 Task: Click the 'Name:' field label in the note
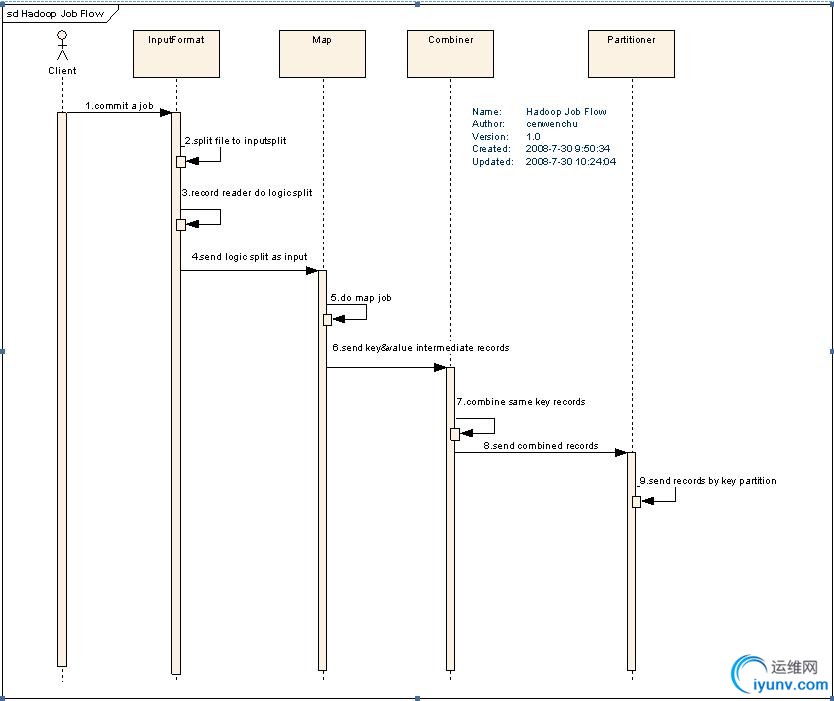[x=487, y=111]
